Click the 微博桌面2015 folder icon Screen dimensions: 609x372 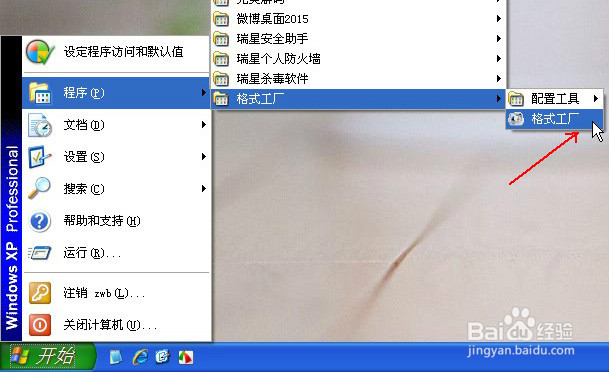pyautogui.click(x=221, y=19)
